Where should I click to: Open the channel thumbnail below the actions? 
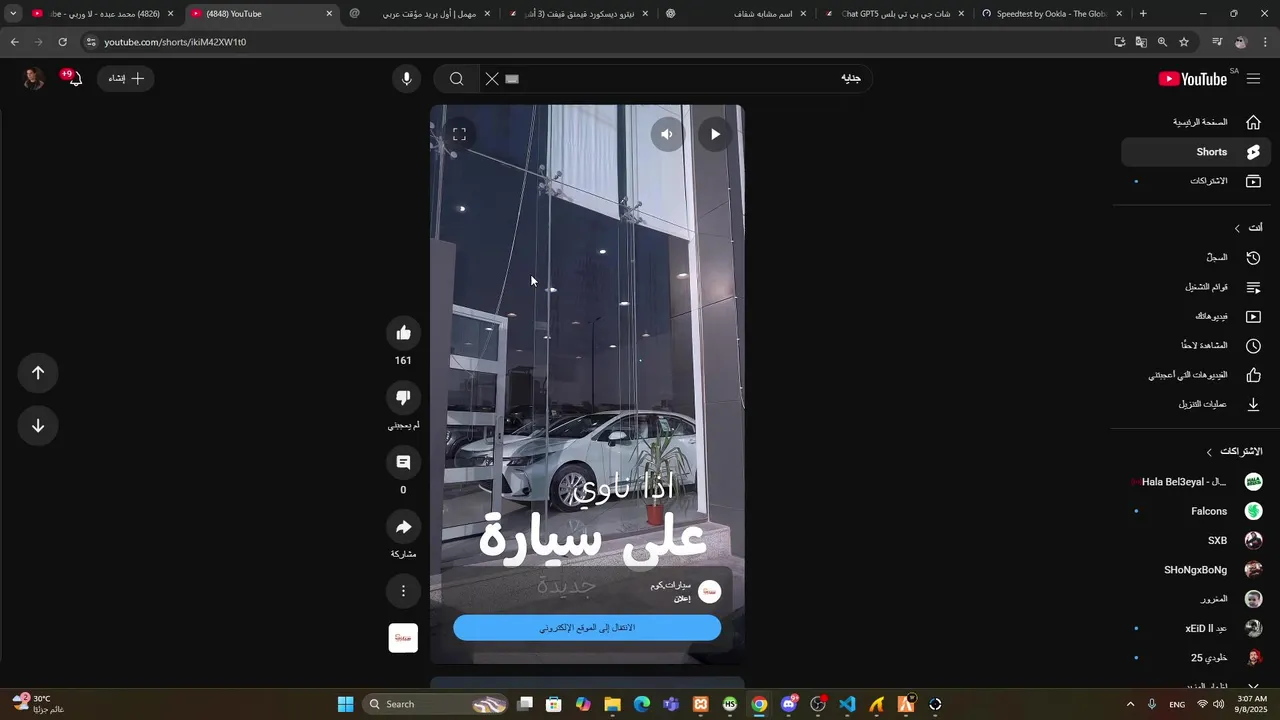click(x=403, y=638)
